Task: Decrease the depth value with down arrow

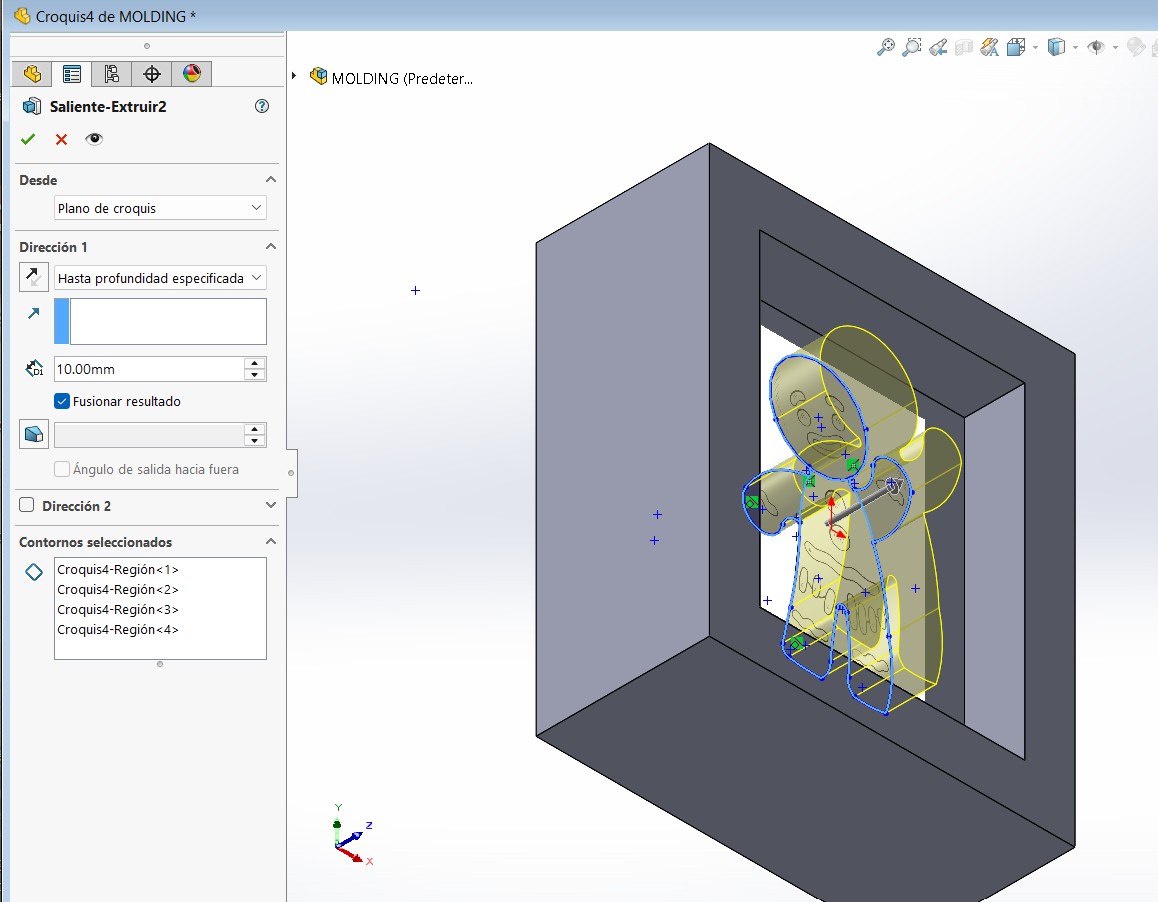Action: (255, 375)
